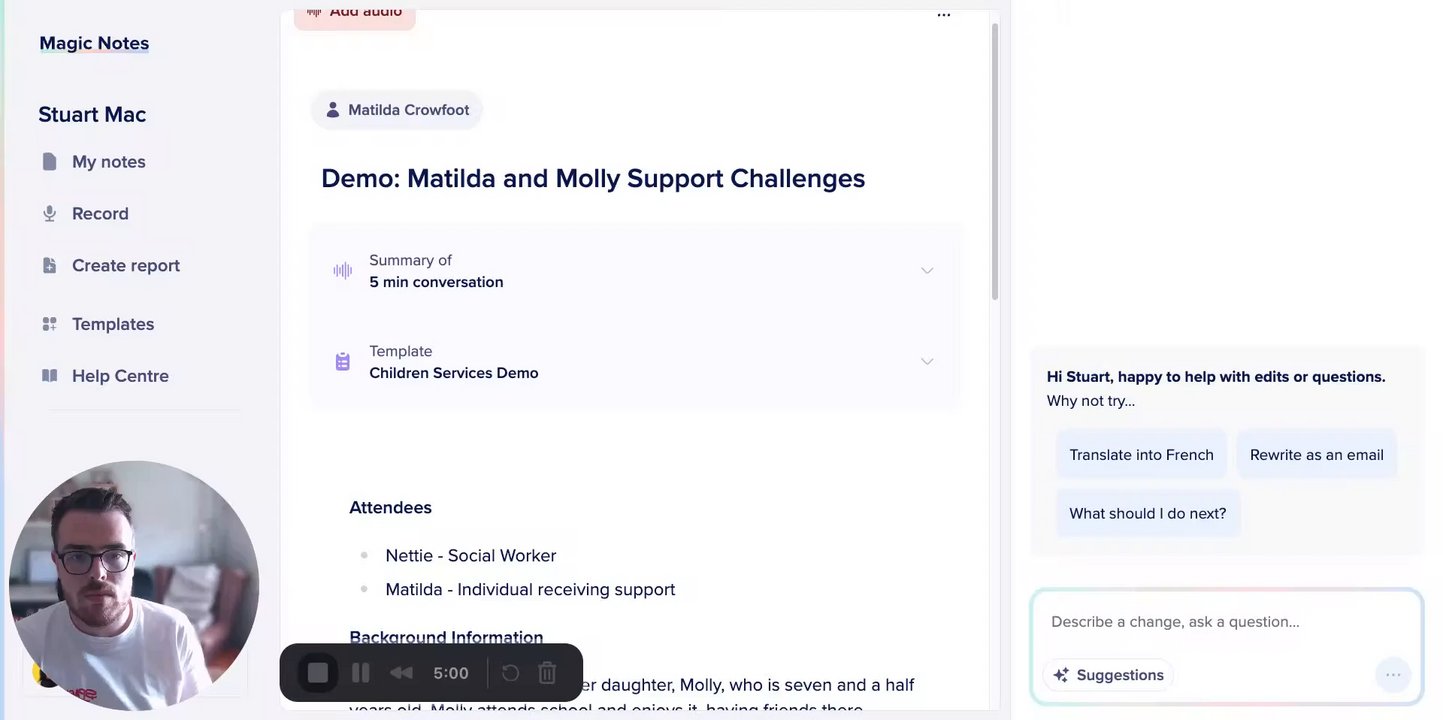Viewport: 1443px width, 720px height.
Task: Click the text '5 min conversation'
Action: click(x=436, y=282)
